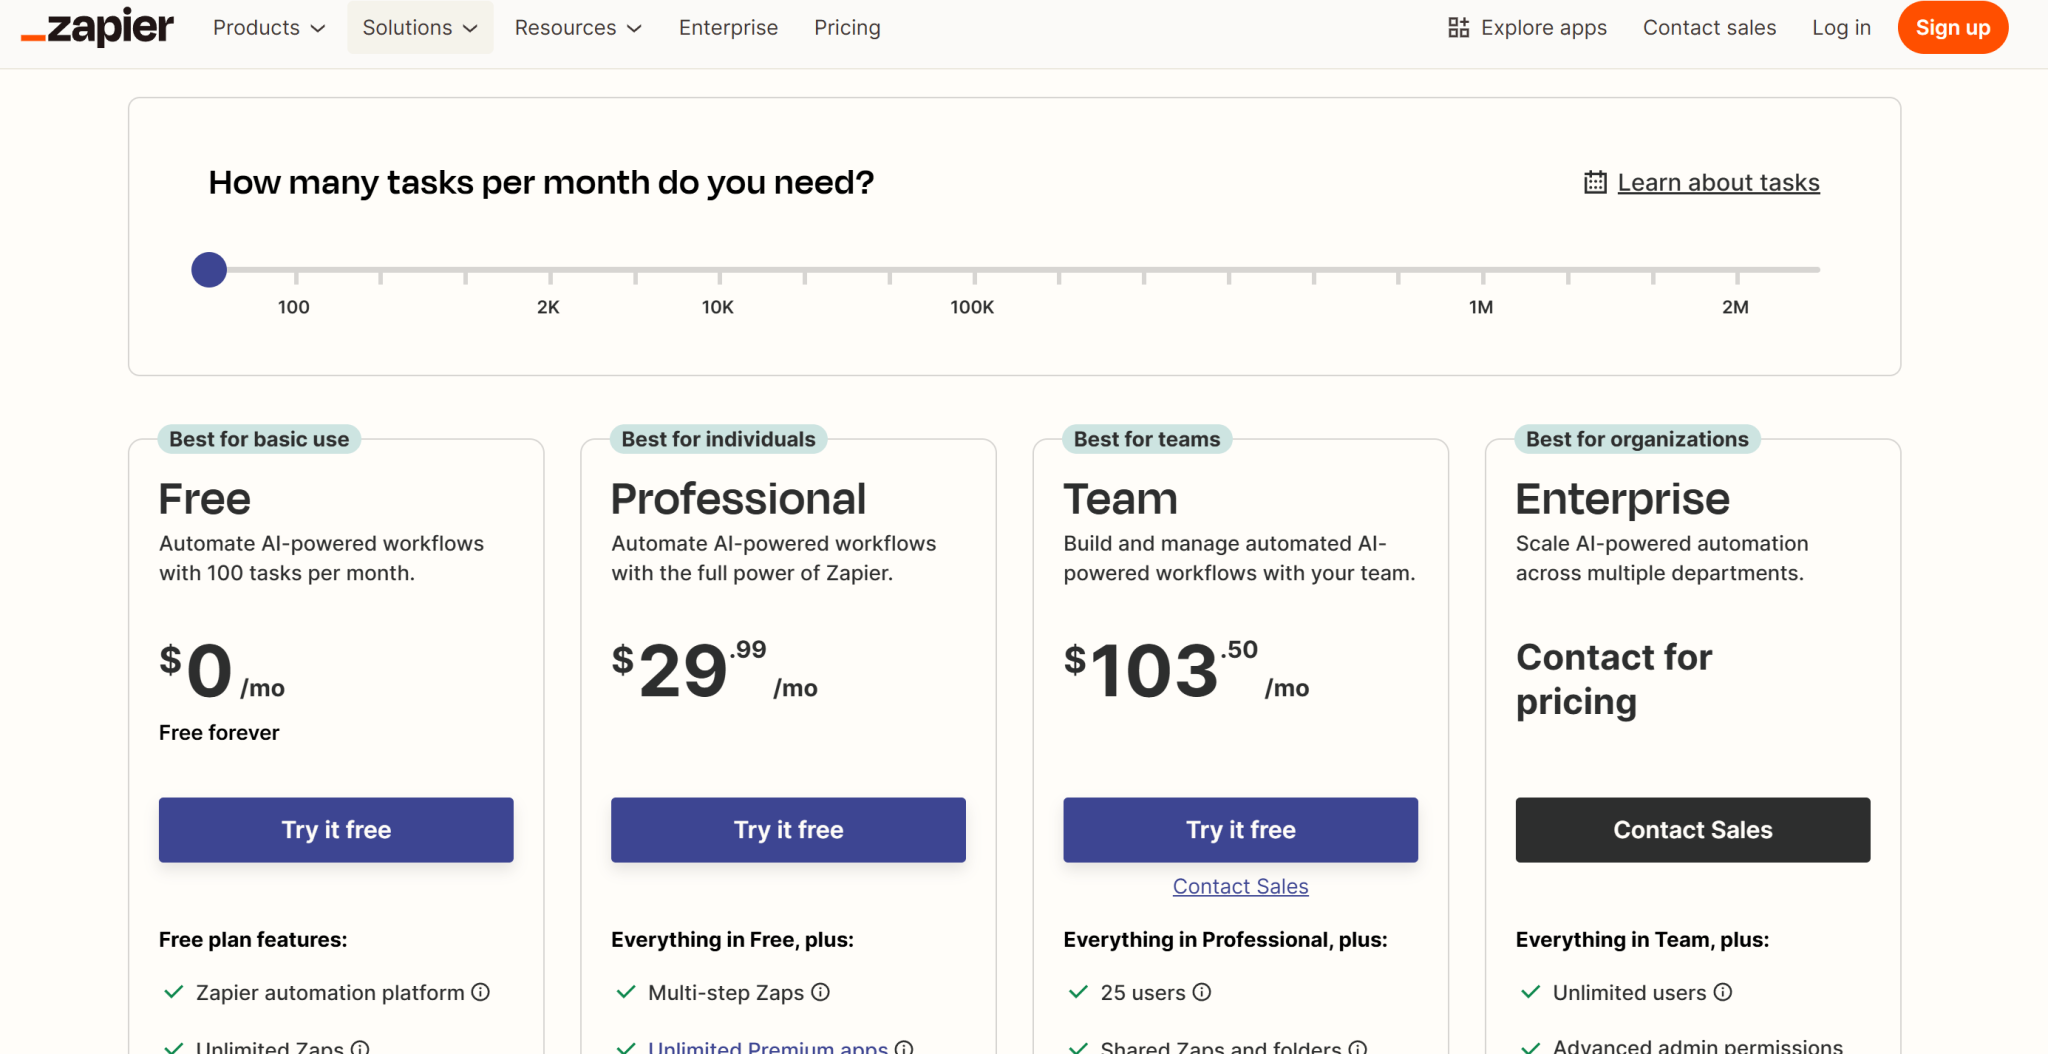
Task: Click Contact Sales under the Team plan
Action: click(1240, 886)
